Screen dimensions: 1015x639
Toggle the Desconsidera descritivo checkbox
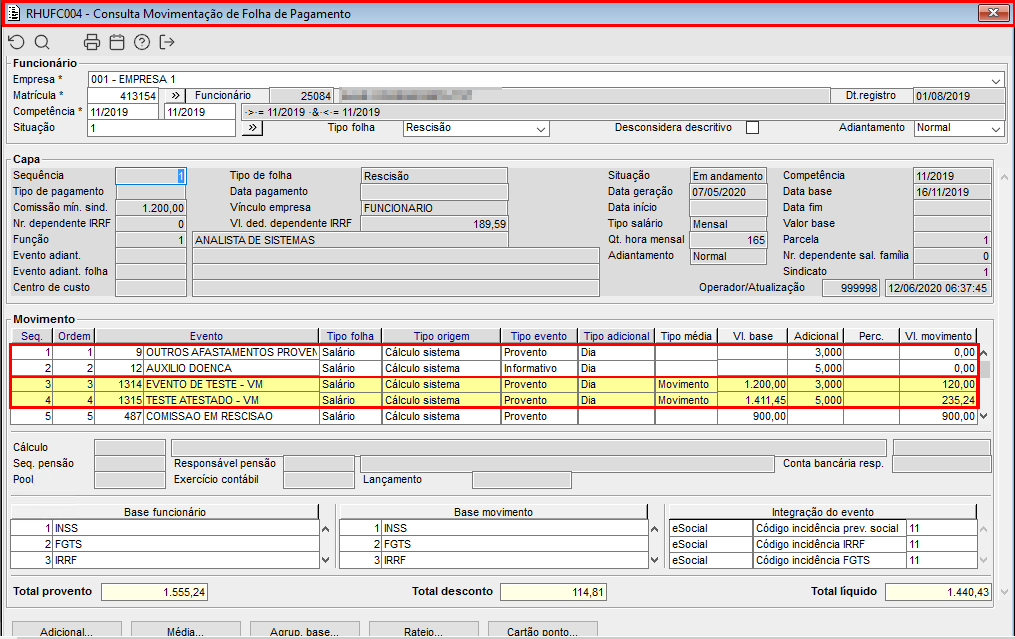pos(752,128)
